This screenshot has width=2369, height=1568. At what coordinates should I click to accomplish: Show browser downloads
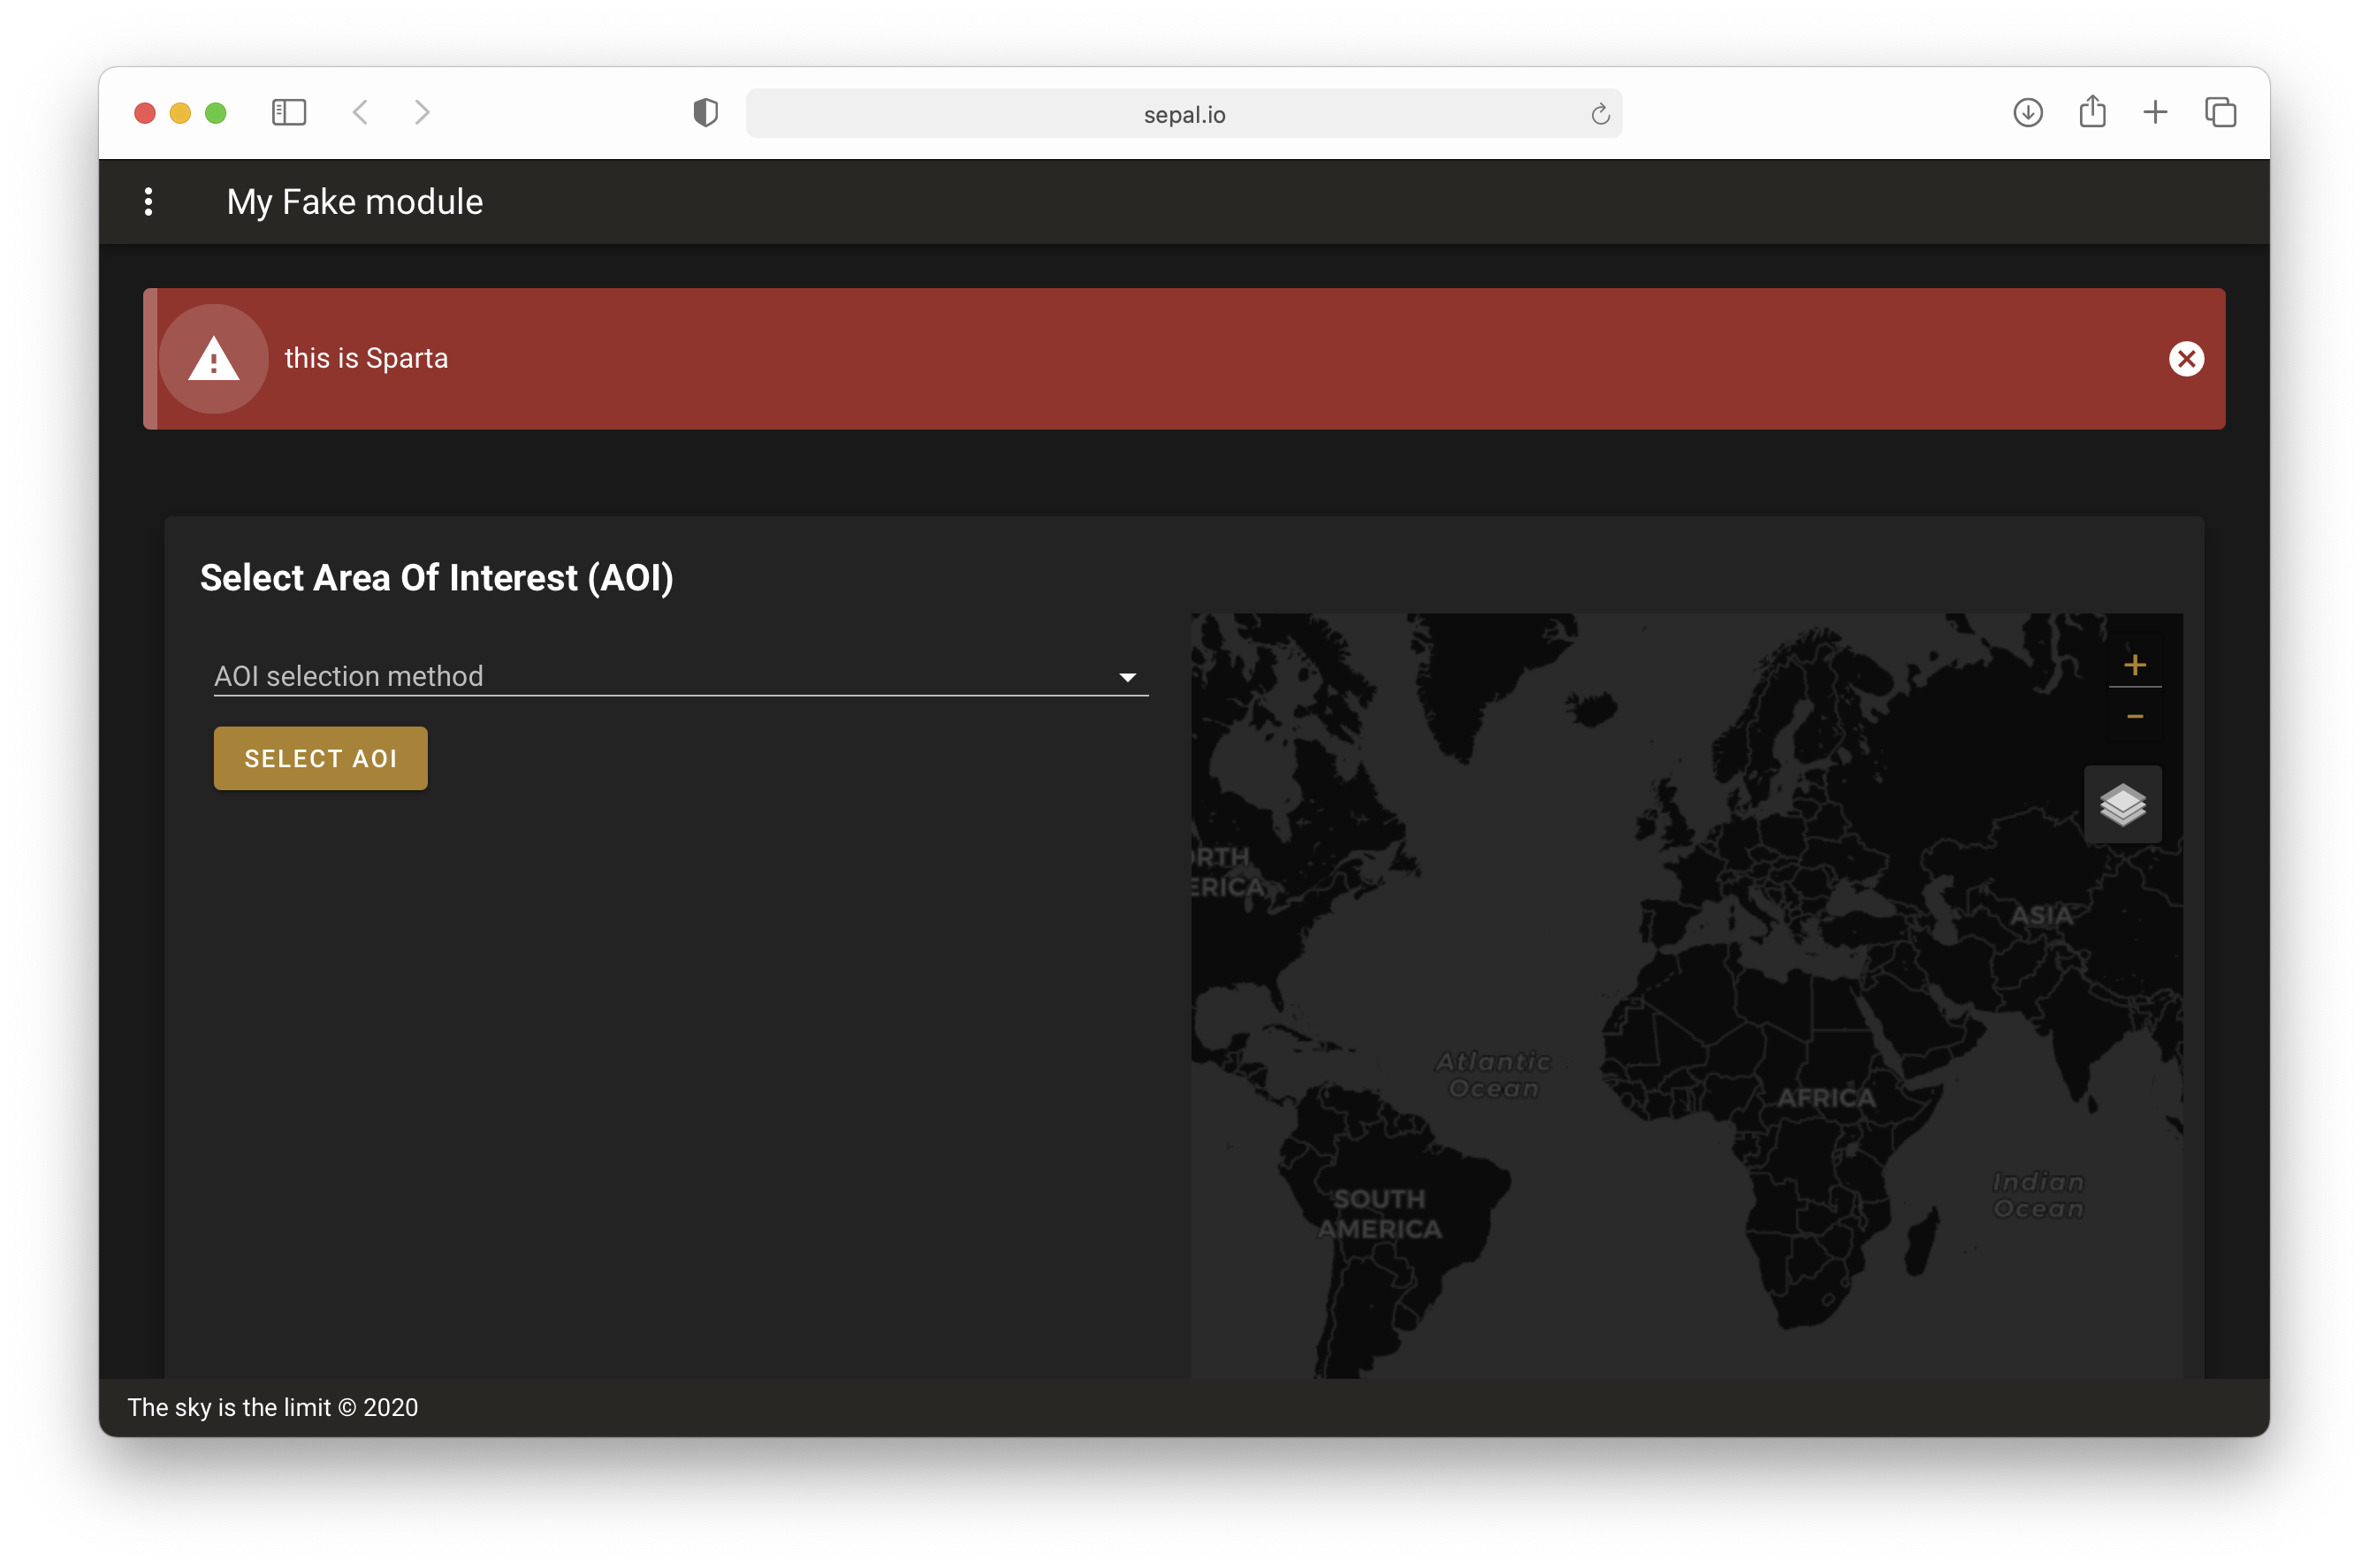[2027, 112]
